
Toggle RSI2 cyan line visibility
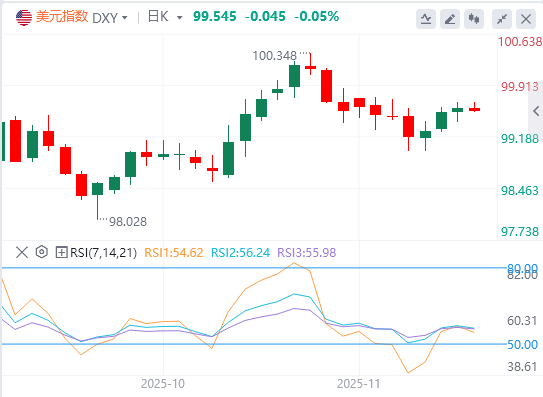[240, 253]
